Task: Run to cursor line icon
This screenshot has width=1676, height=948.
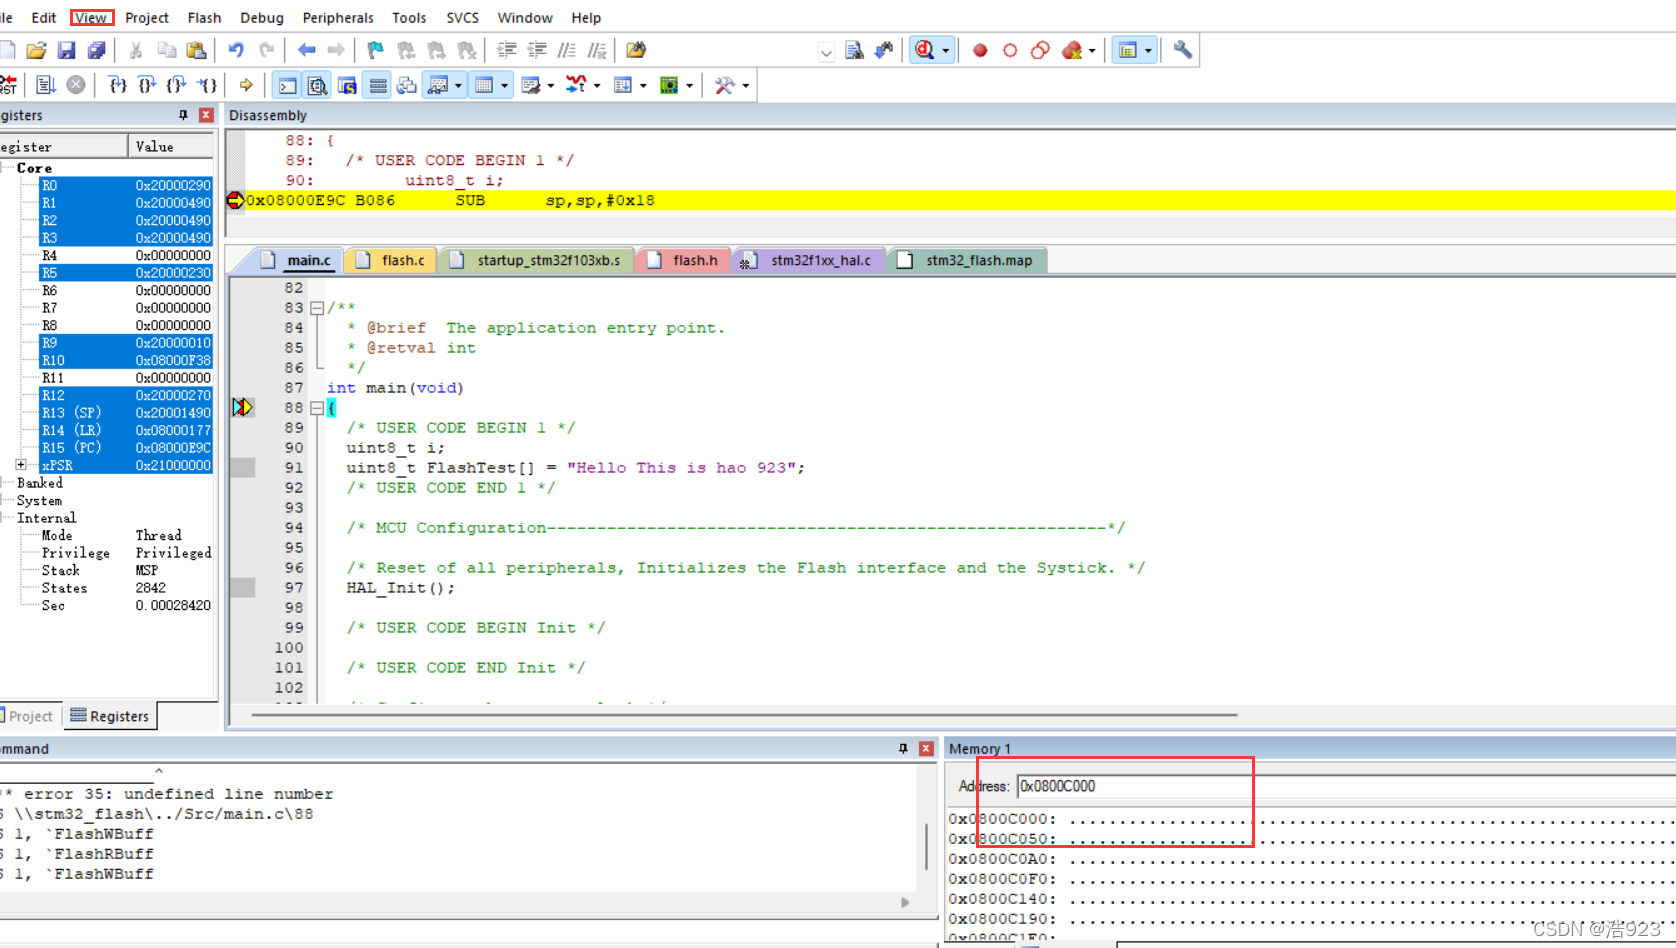Action: [x=207, y=85]
